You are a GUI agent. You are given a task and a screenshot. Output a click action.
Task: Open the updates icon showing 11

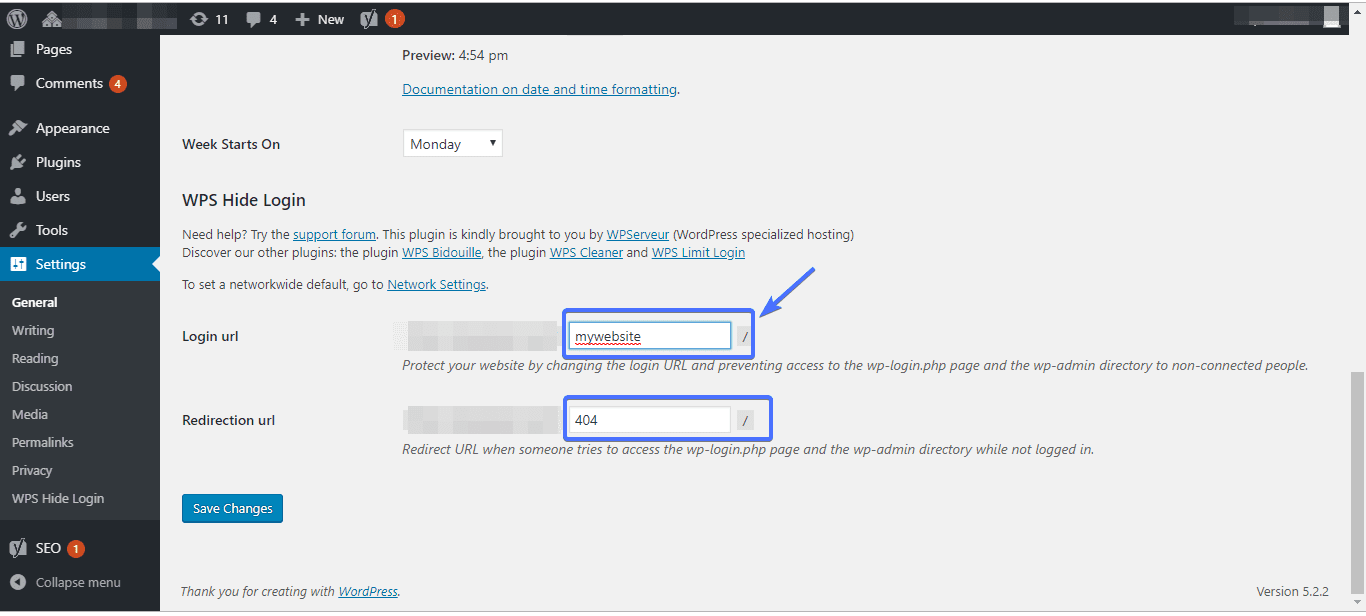(208, 19)
